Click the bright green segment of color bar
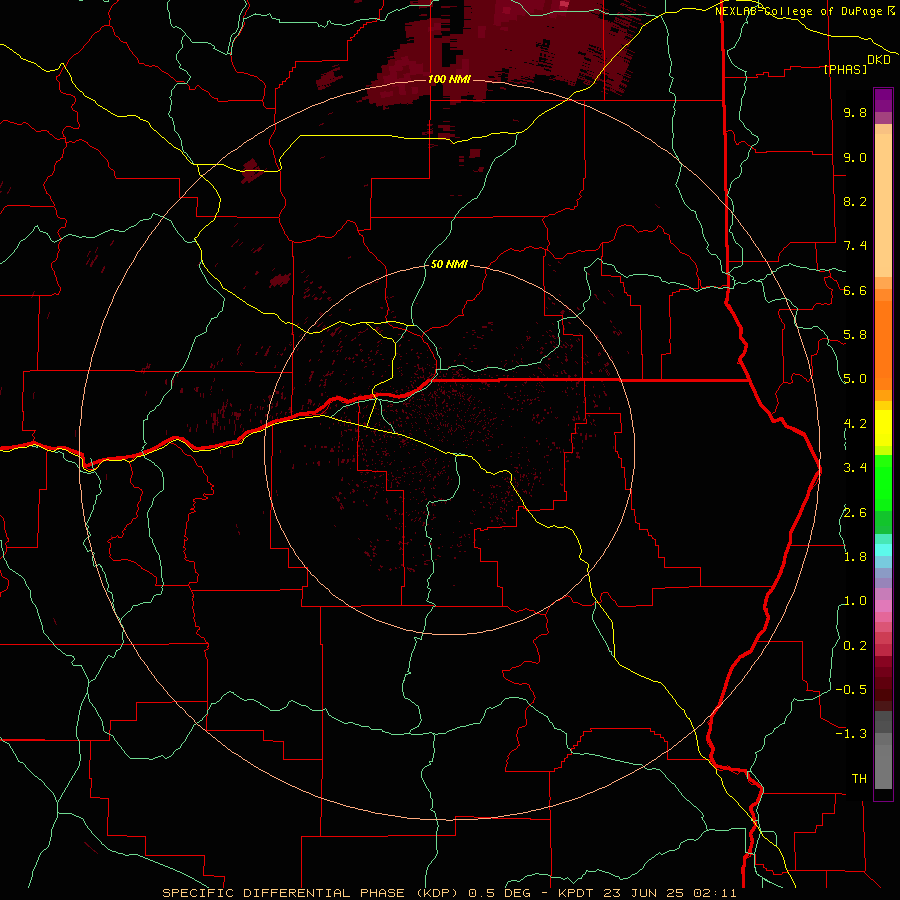The height and width of the screenshot is (900, 900). click(883, 482)
